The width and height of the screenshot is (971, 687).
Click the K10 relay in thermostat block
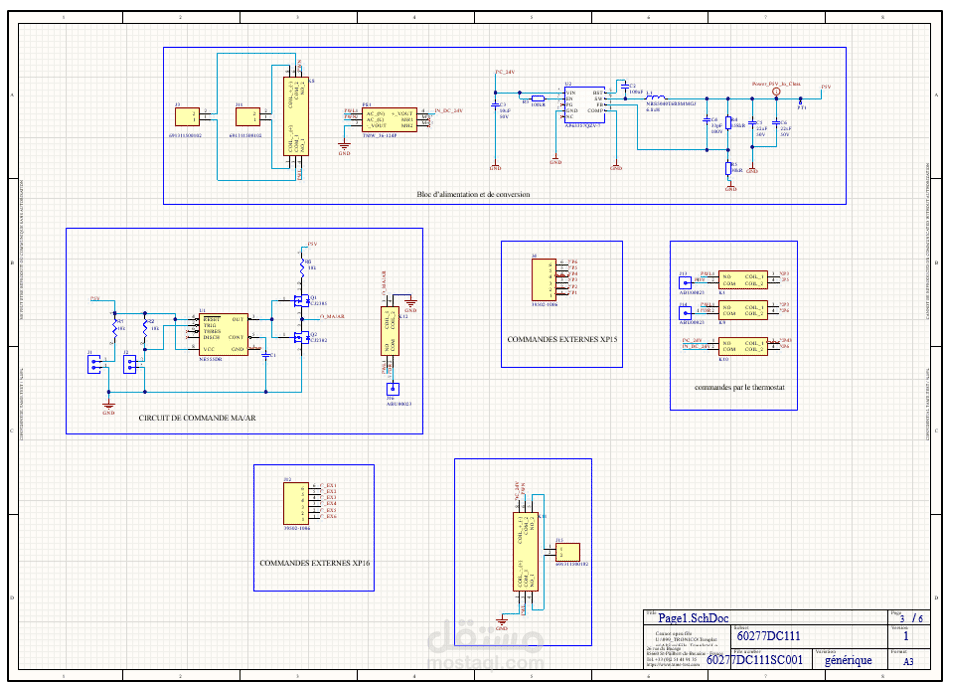(742, 346)
